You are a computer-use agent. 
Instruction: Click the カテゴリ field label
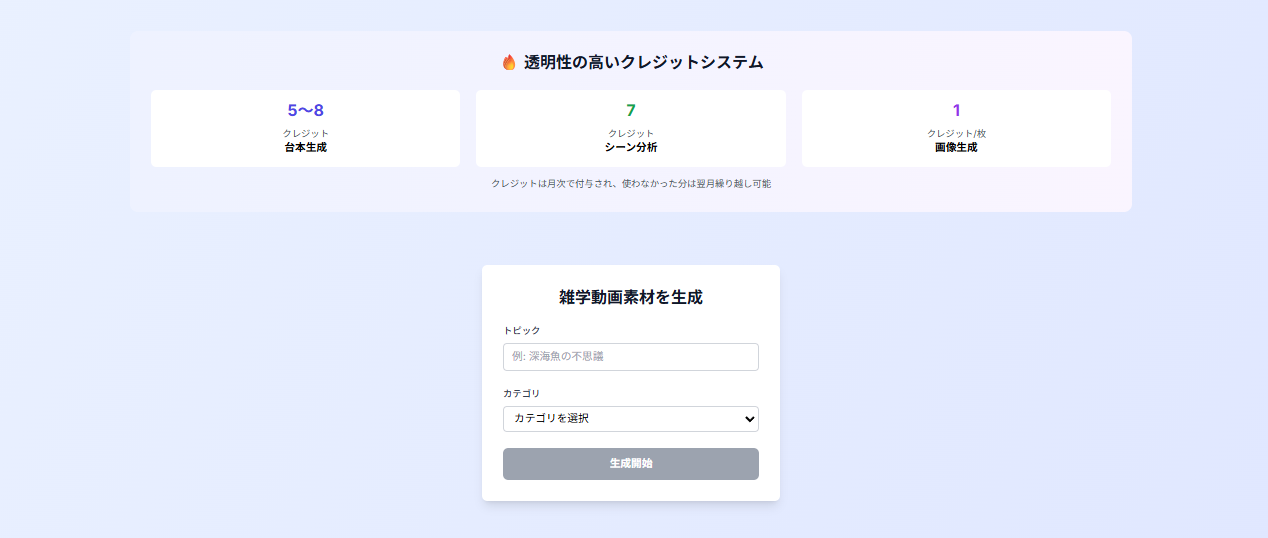(521, 393)
